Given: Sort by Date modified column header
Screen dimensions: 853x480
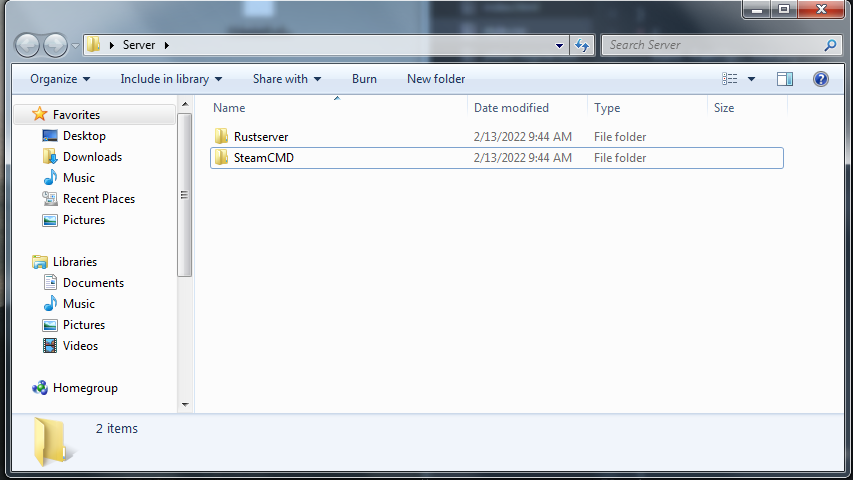Looking at the screenshot, I should pos(511,108).
